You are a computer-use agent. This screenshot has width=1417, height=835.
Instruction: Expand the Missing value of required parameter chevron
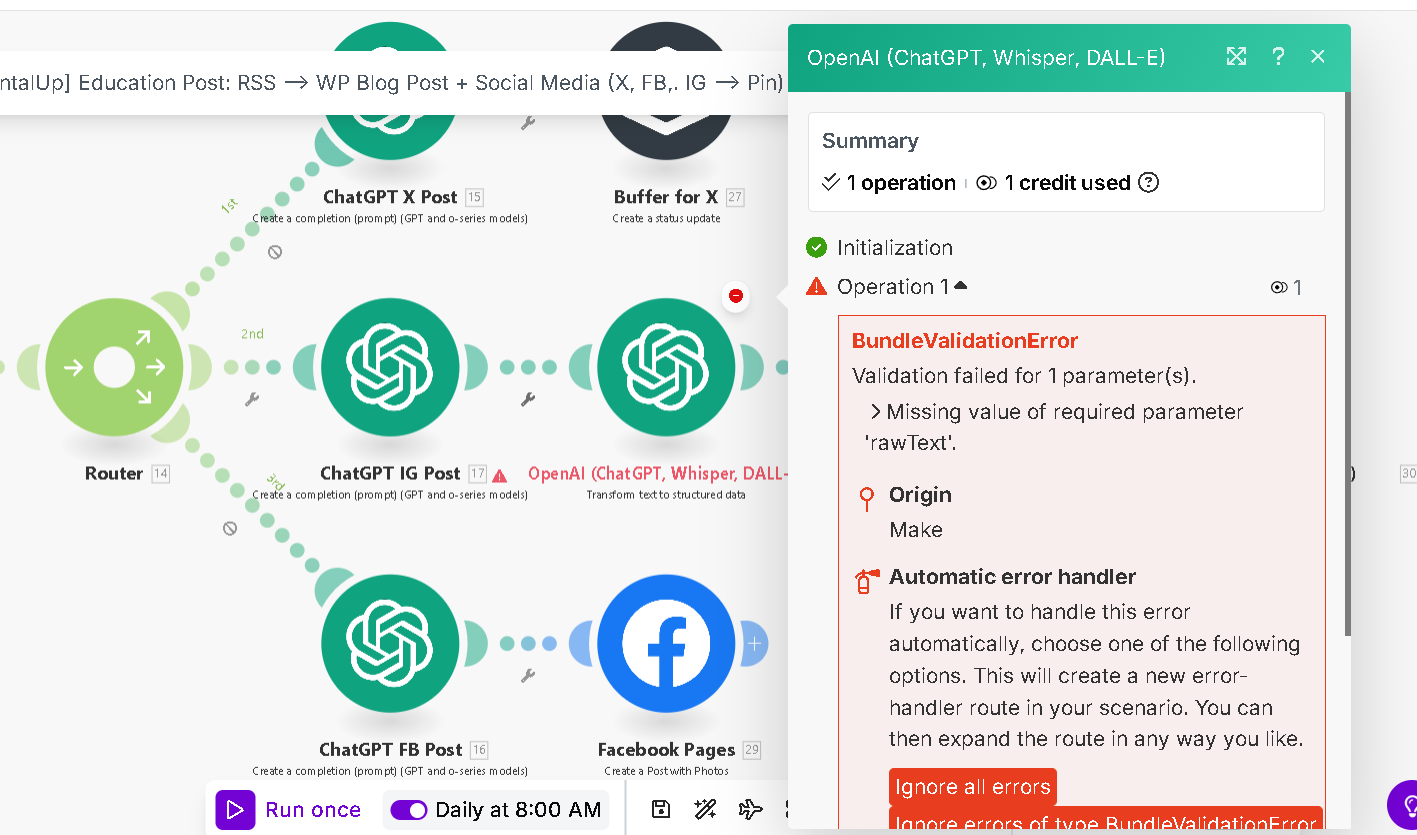pyautogui.click(x=876, y=412)
